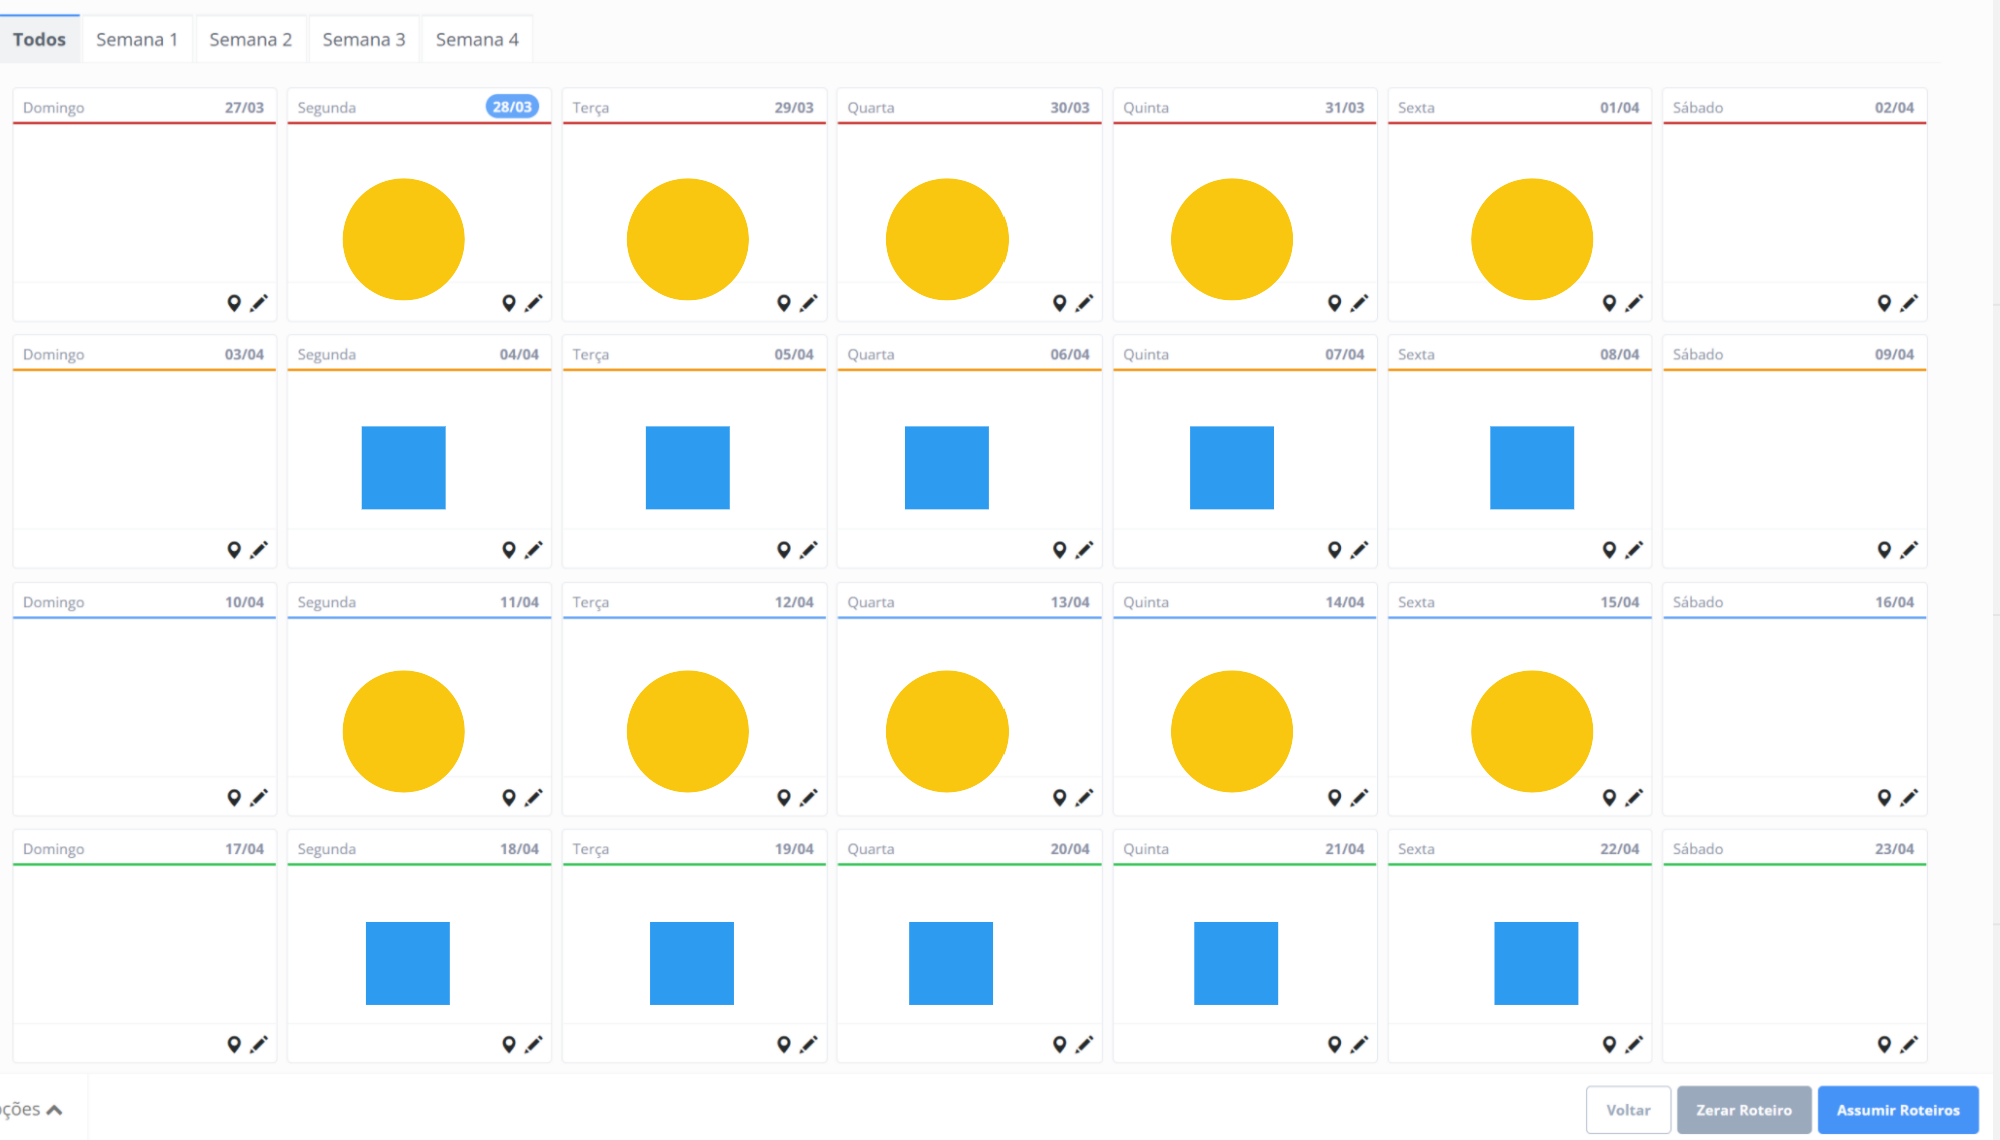Click pencil edit icon on Domingo 17/04

[259, 1045]
